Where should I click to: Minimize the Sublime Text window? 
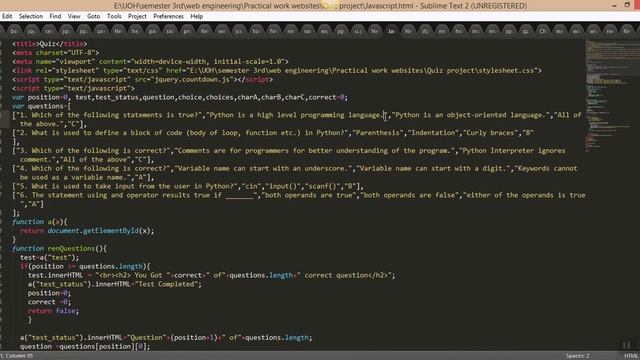click(614, 5)
